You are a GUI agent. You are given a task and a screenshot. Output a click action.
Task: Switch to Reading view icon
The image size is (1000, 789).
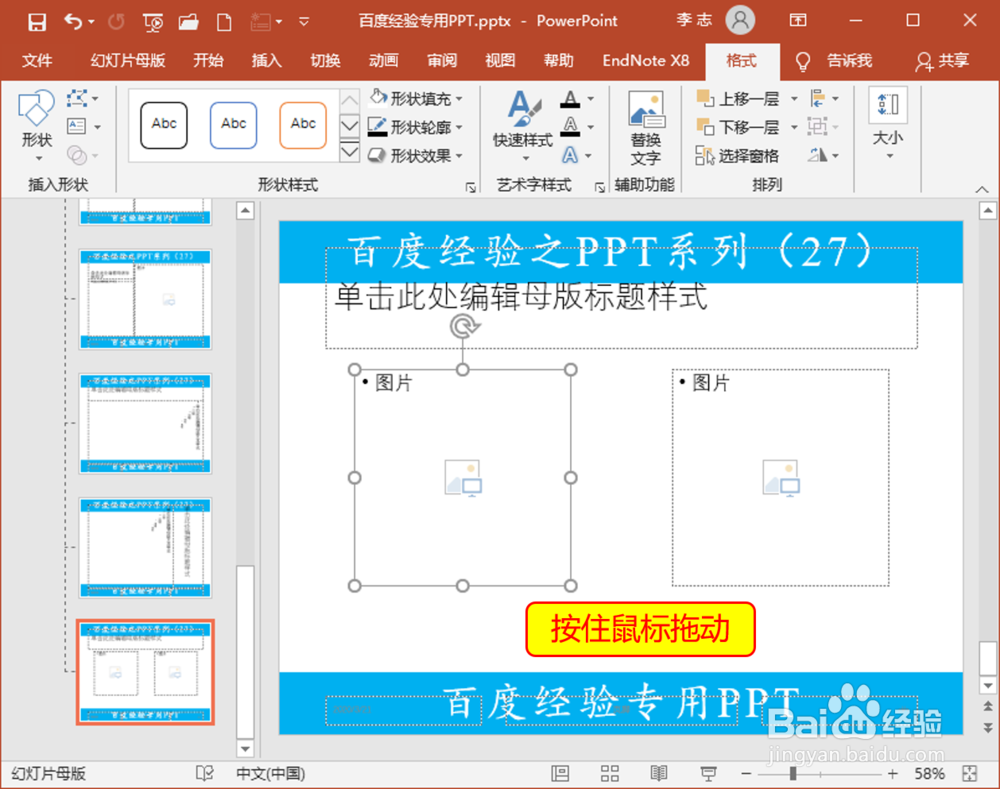coord(659,774)
